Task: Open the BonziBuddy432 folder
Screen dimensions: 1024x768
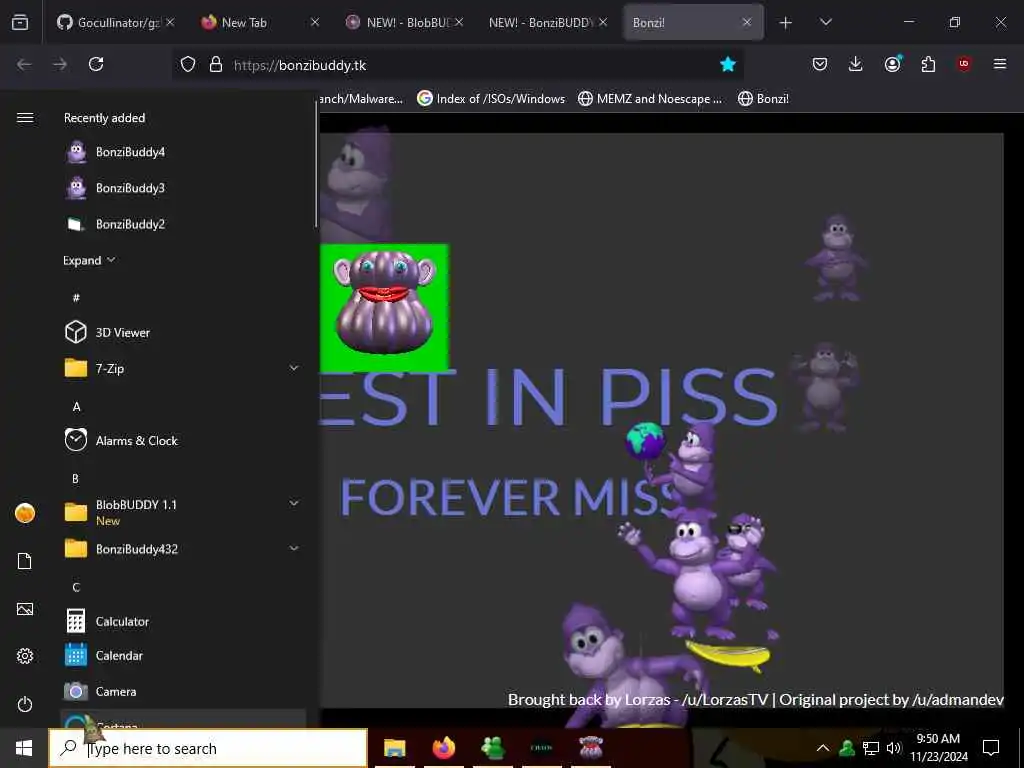Action: [183, 549]
